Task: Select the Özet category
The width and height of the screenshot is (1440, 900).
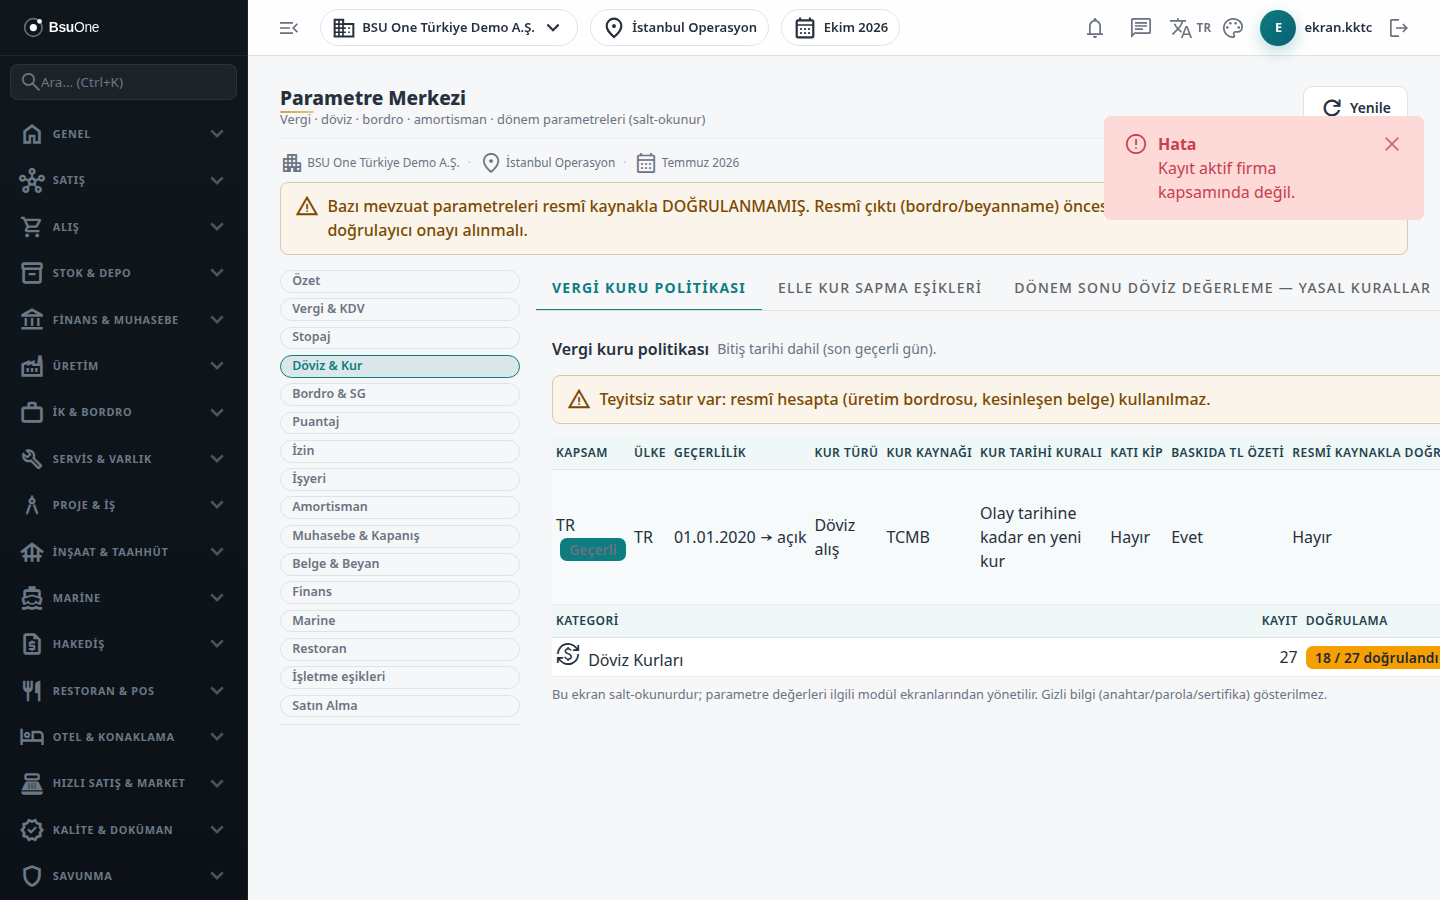Action: tap(400, 281)
